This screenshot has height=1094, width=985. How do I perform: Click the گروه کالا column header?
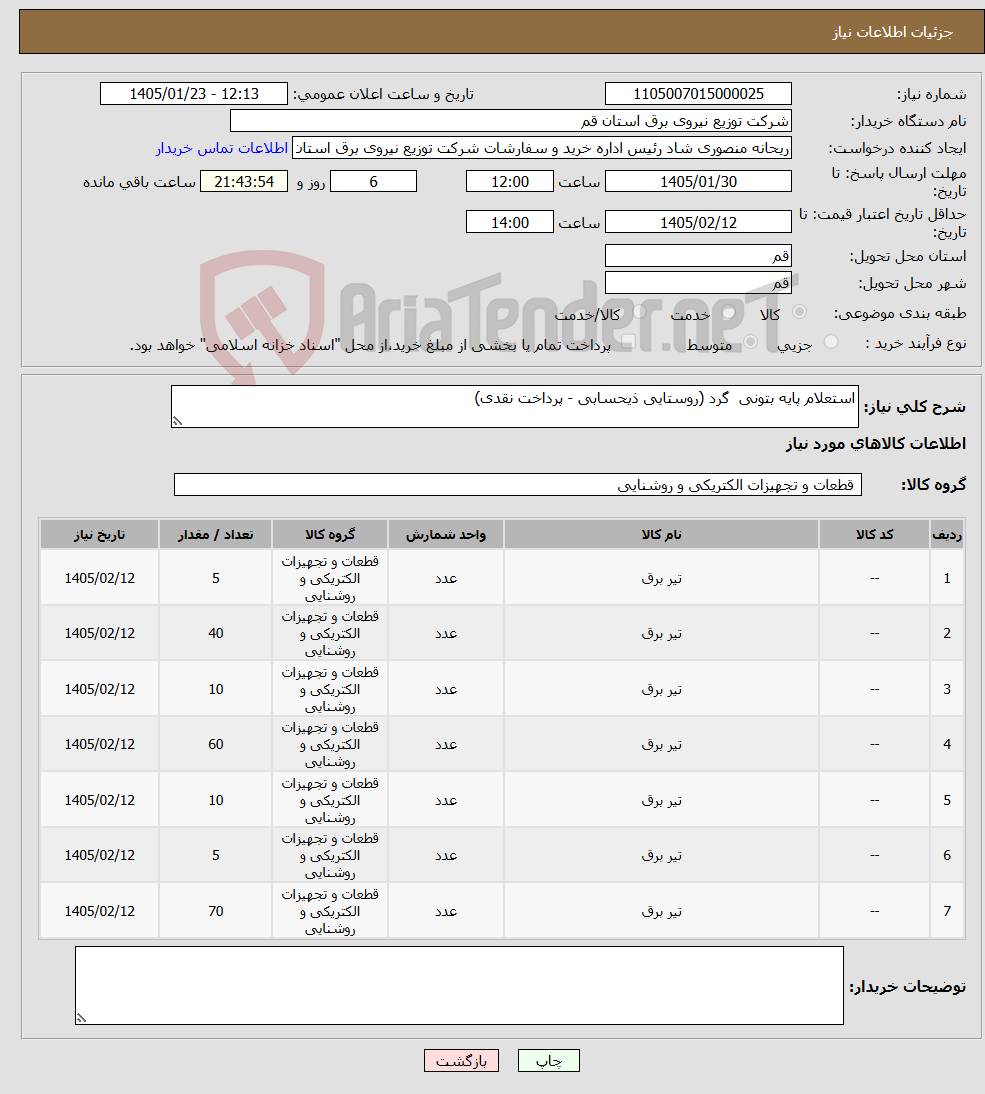pos(330,534)
